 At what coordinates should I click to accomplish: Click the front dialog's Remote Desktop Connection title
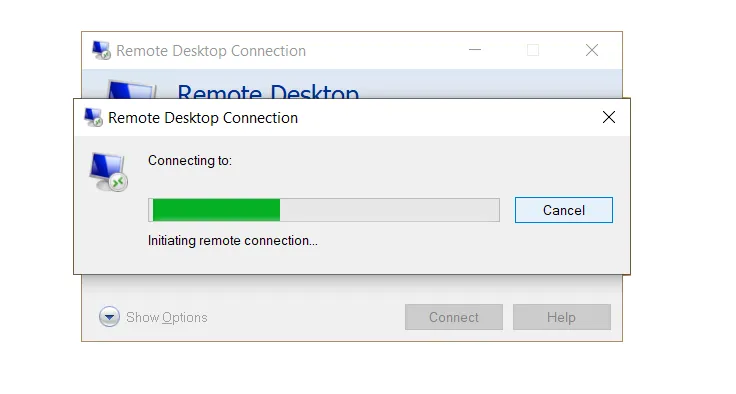[x=203, y=118]
